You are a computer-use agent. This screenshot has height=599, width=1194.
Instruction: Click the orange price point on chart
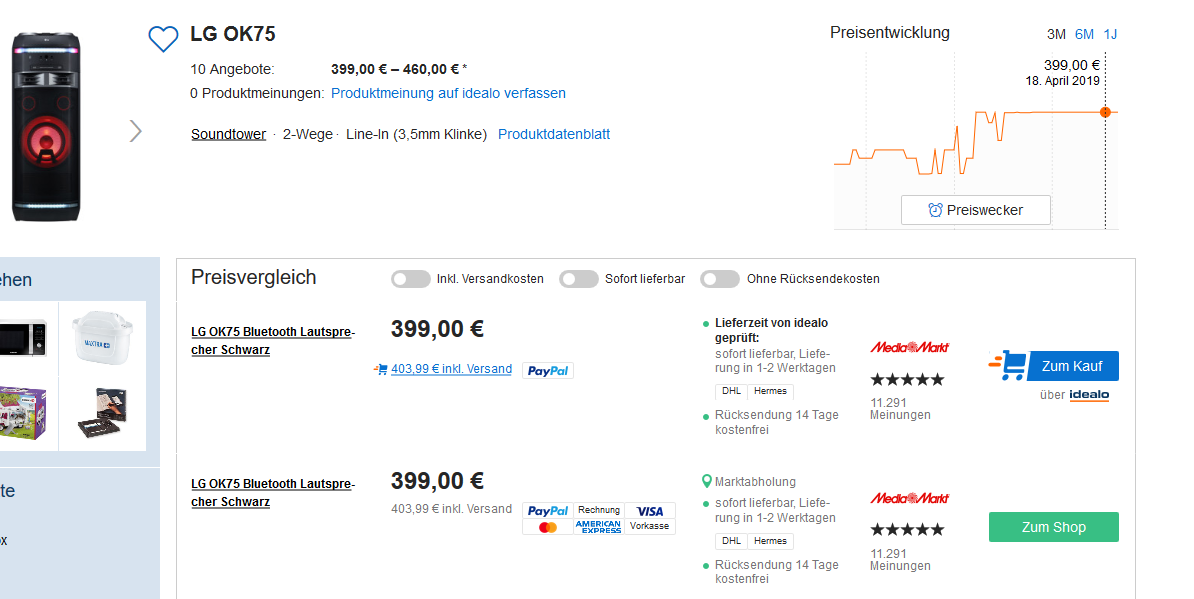coord(1105,112)
